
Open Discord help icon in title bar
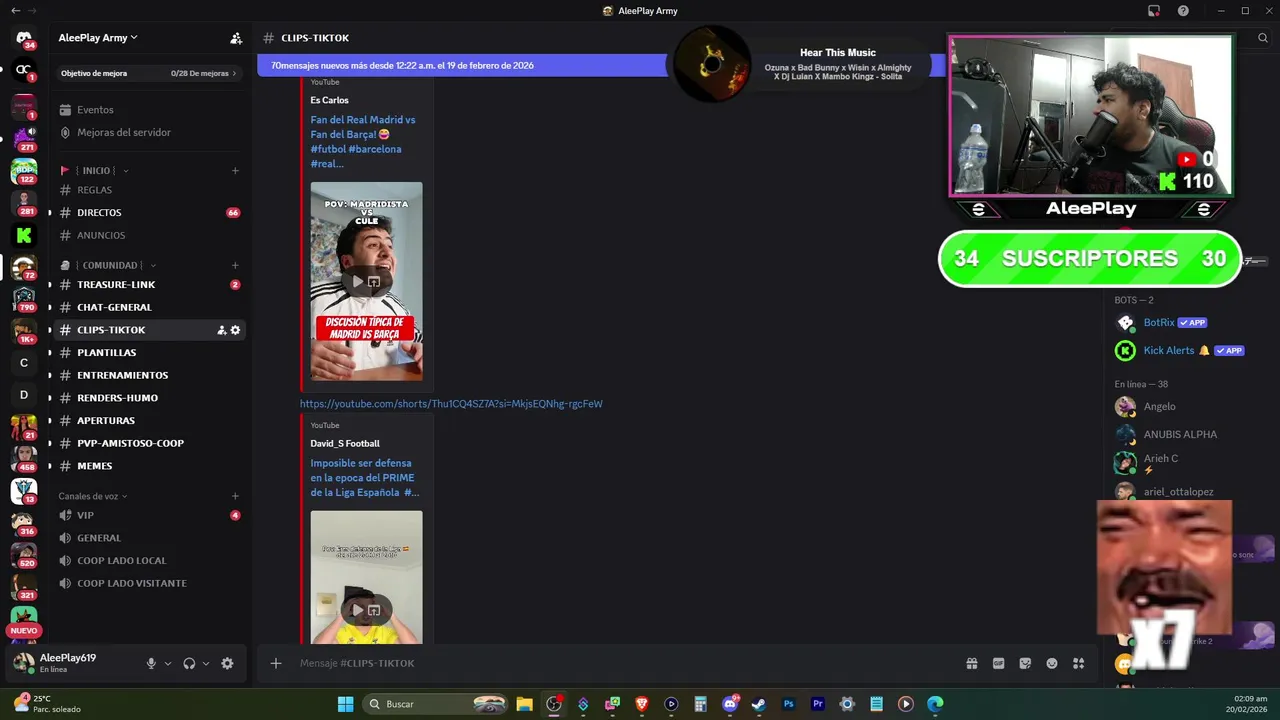(x=1183, y=11)
